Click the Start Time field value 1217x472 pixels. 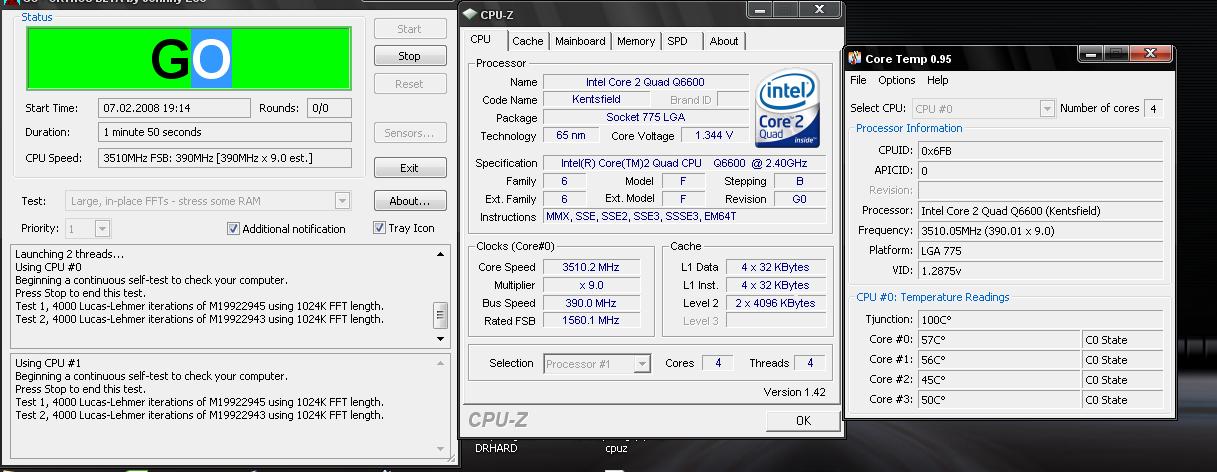175,108
